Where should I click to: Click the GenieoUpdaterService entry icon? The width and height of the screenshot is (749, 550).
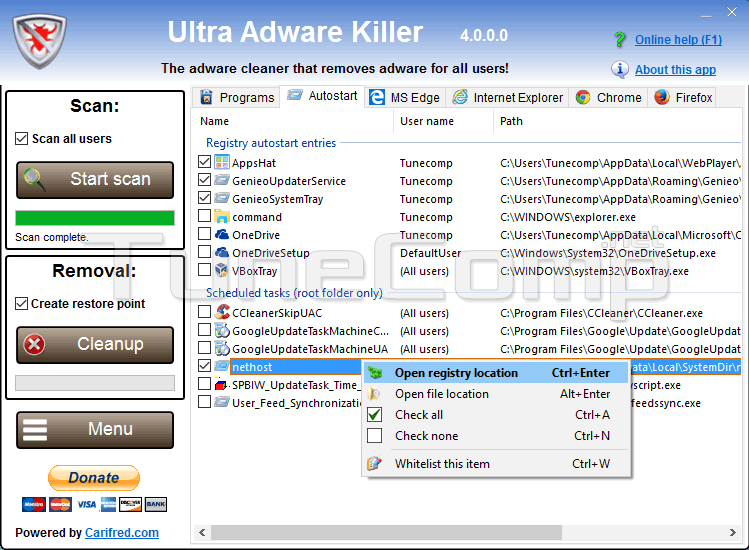[x=222, y=180]
